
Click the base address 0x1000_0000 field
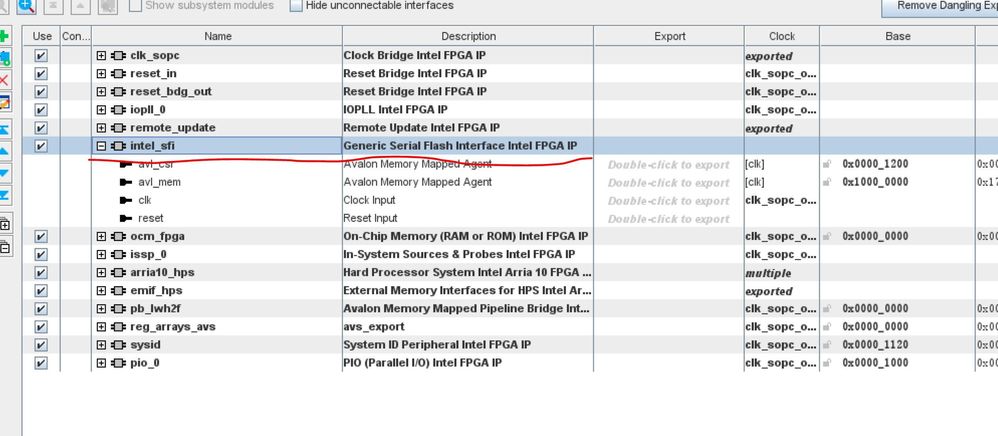(876, 183)
